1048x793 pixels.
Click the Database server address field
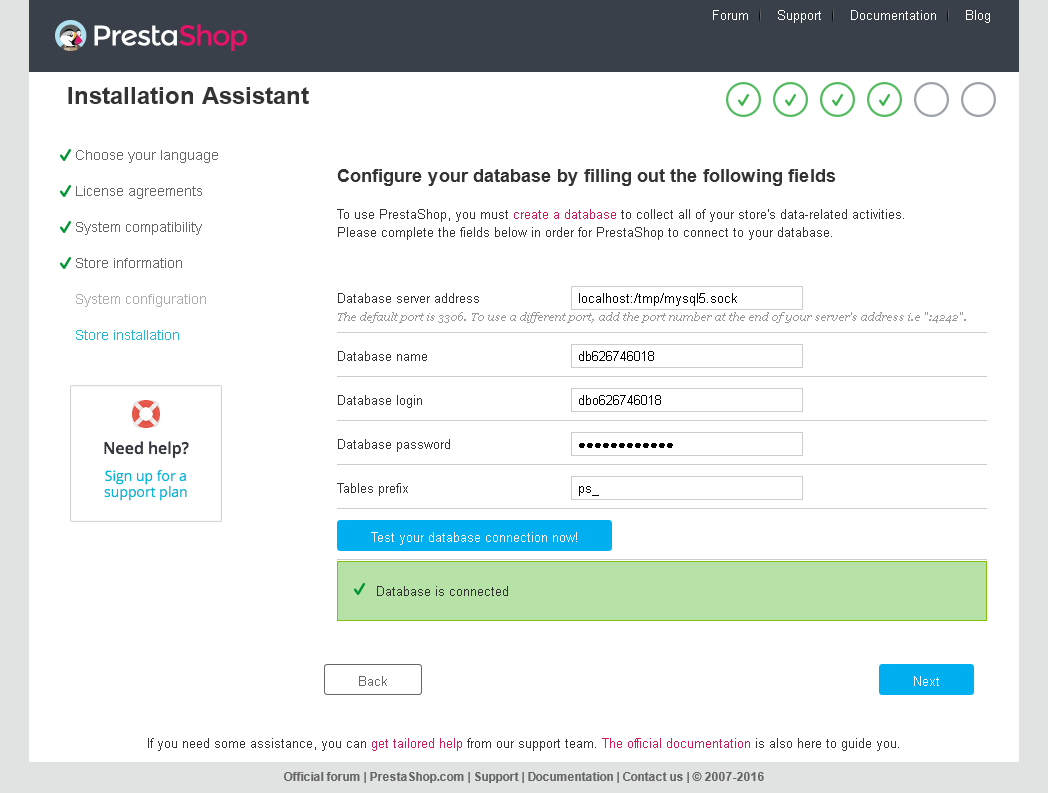686,298
